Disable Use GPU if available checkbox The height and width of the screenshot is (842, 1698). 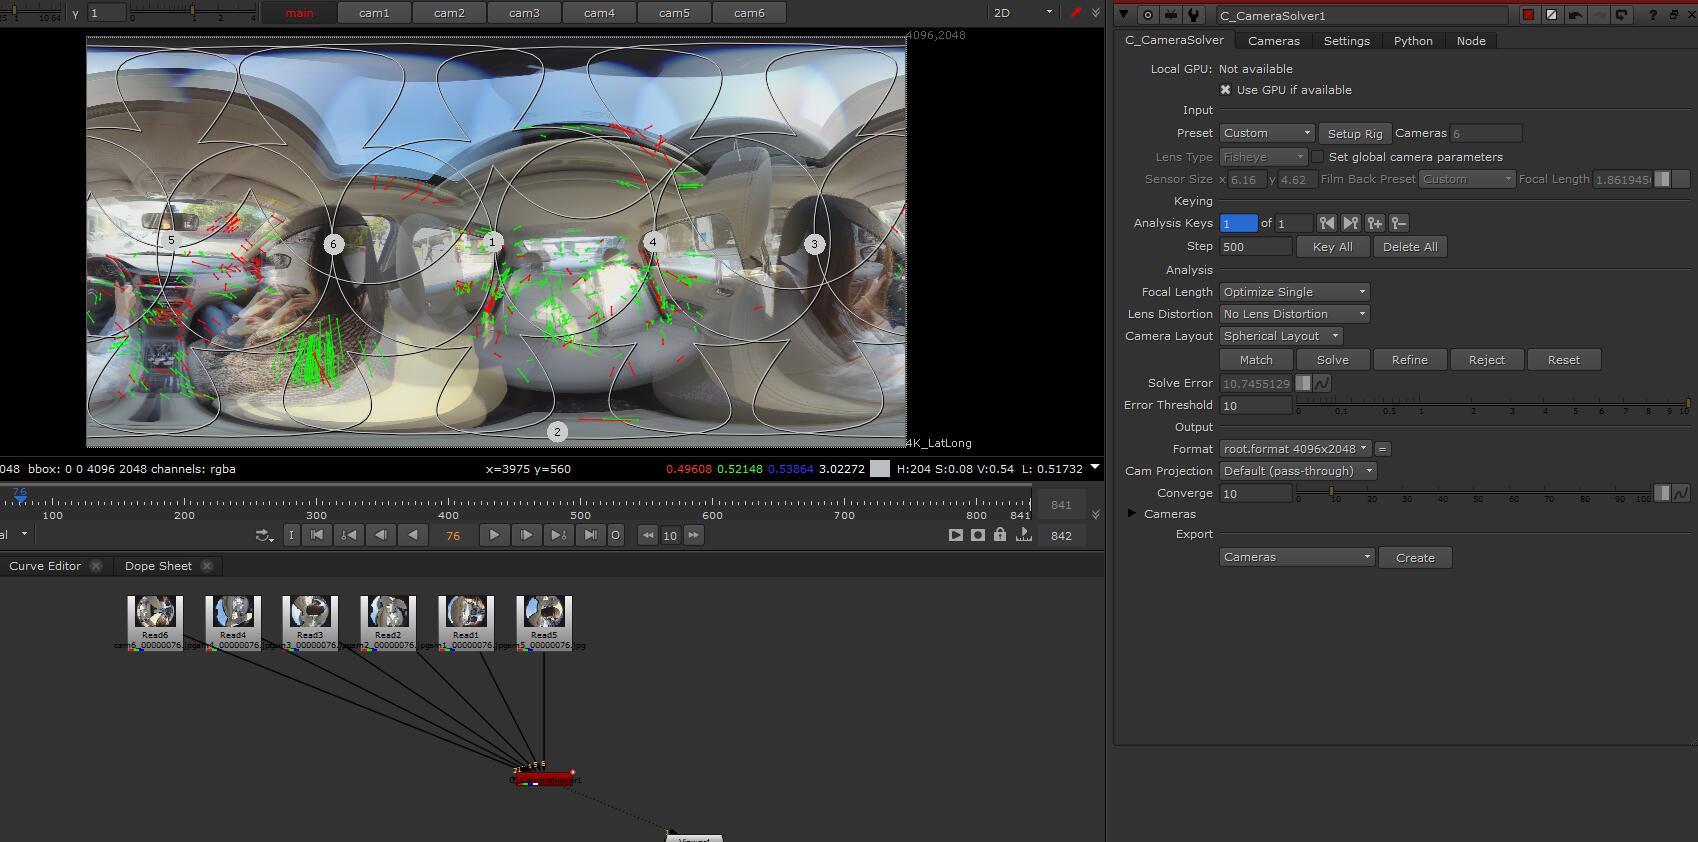1226,90
